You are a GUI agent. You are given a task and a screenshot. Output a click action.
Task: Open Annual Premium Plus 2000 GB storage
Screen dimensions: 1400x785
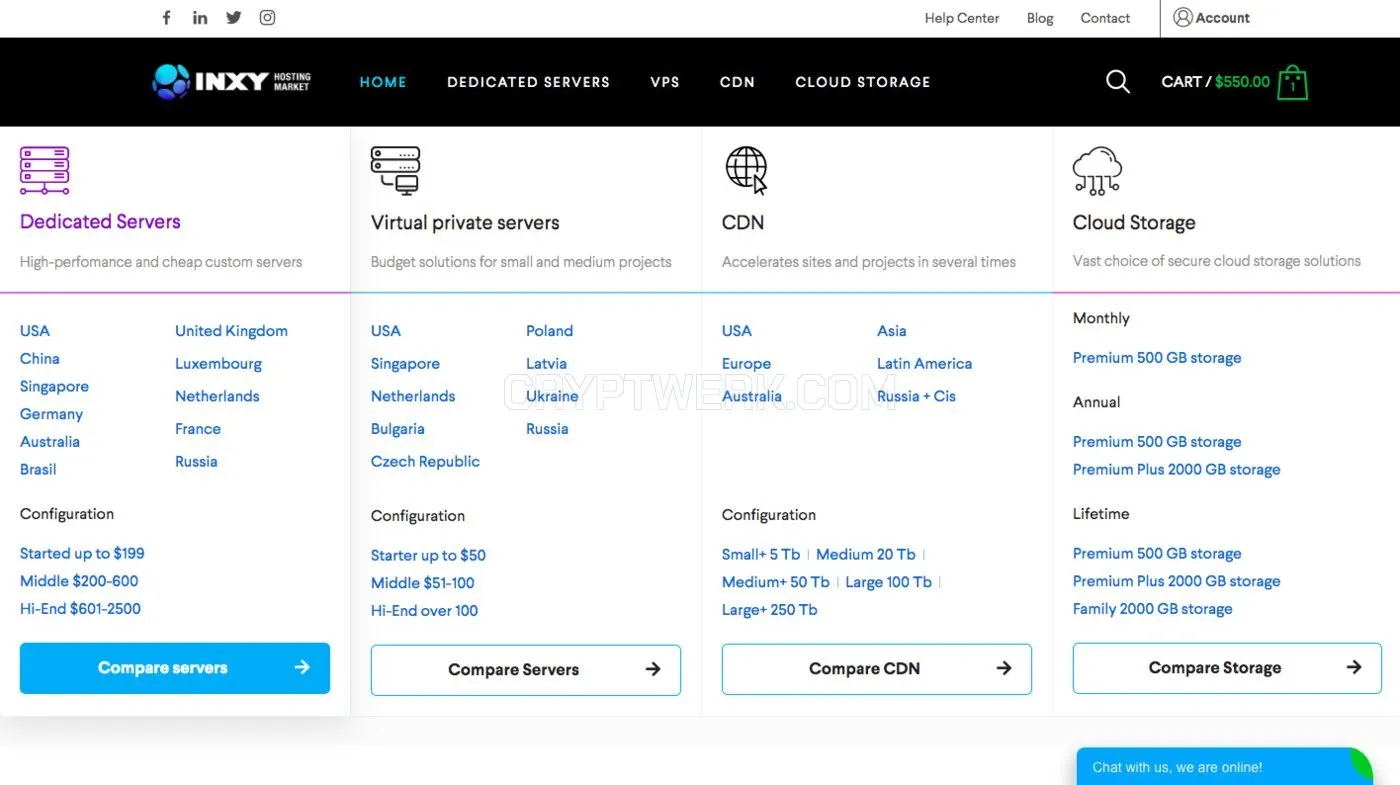(1176, 470)
